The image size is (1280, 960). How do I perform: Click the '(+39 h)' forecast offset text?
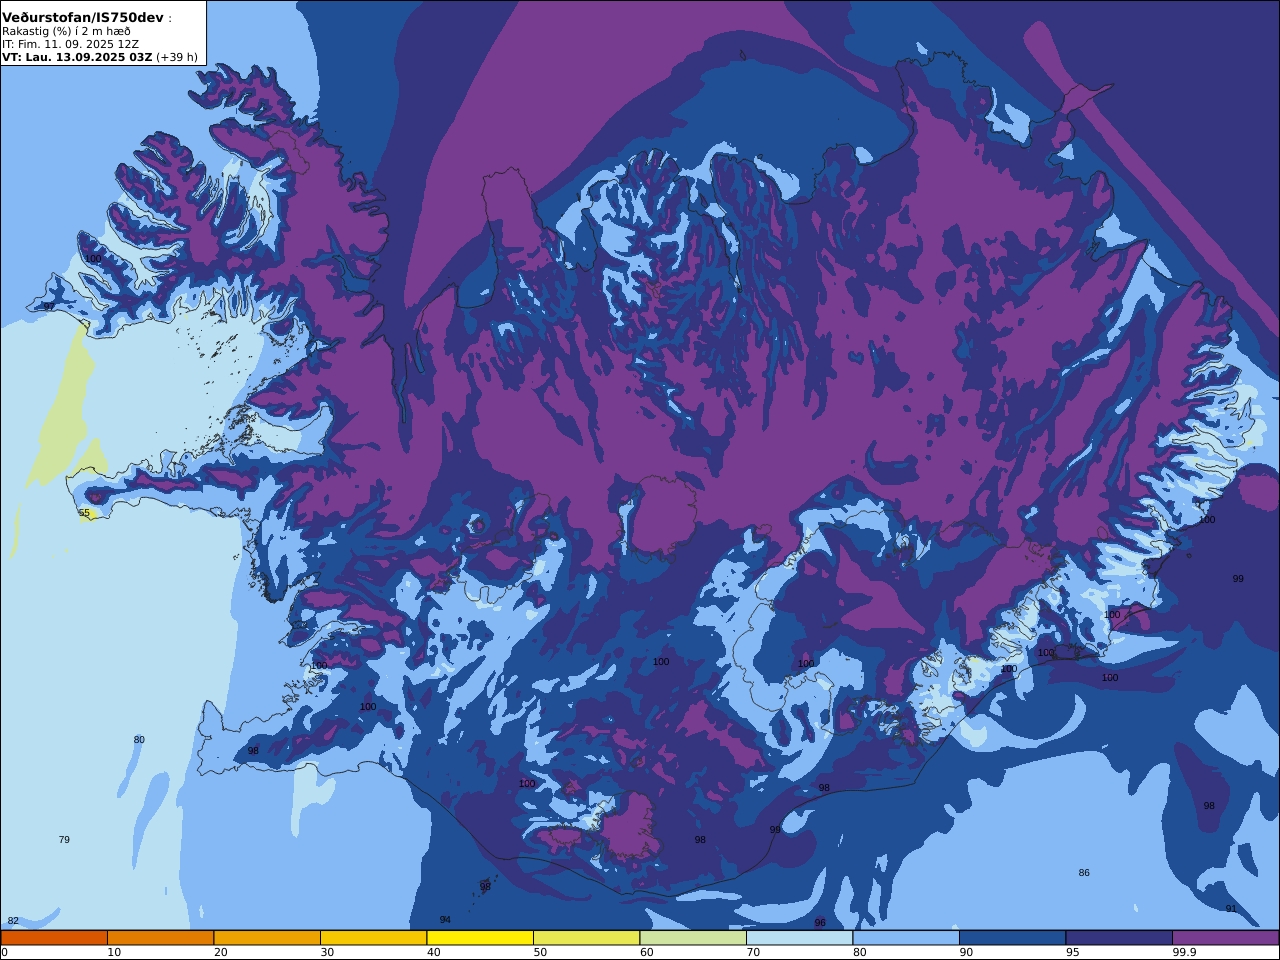[x=177, y=57]
